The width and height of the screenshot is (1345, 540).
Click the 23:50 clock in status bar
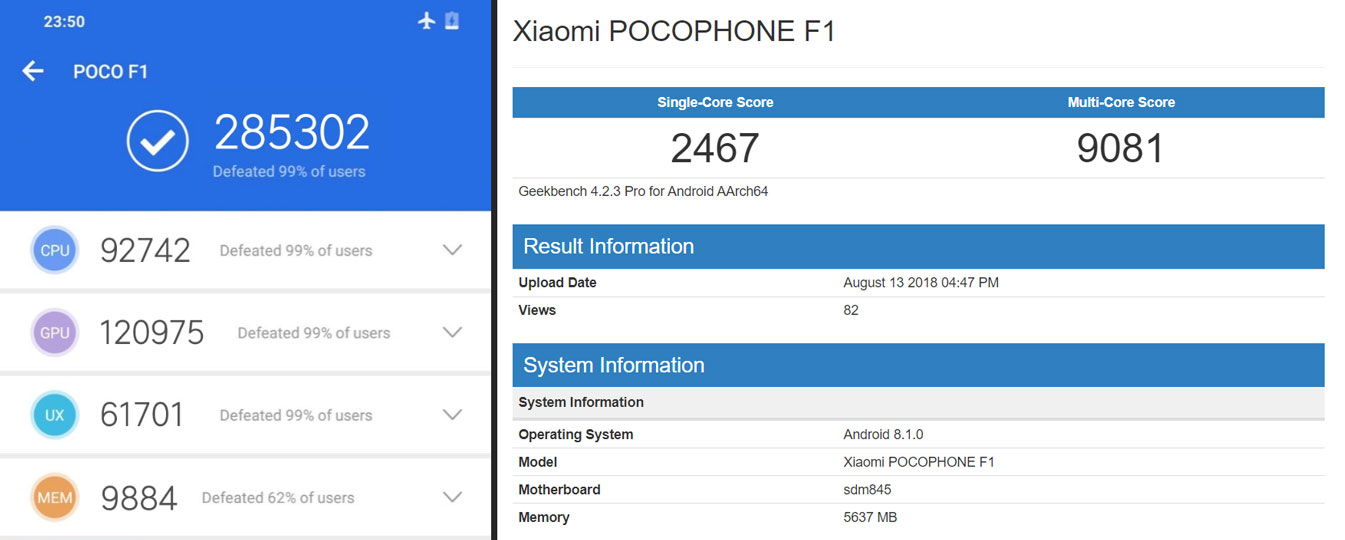click(x=64, y=21)
